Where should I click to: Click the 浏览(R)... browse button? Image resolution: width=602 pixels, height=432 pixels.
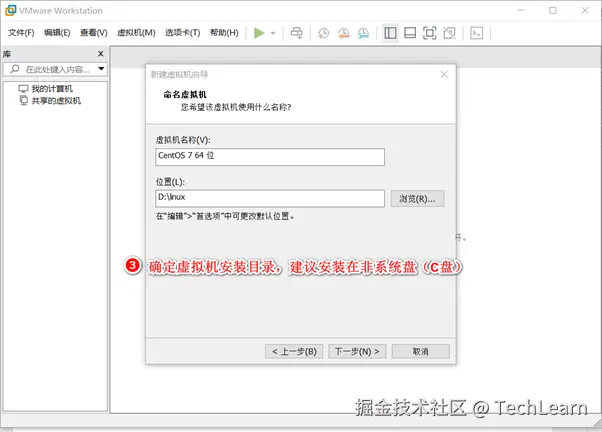tap(417, 199)
